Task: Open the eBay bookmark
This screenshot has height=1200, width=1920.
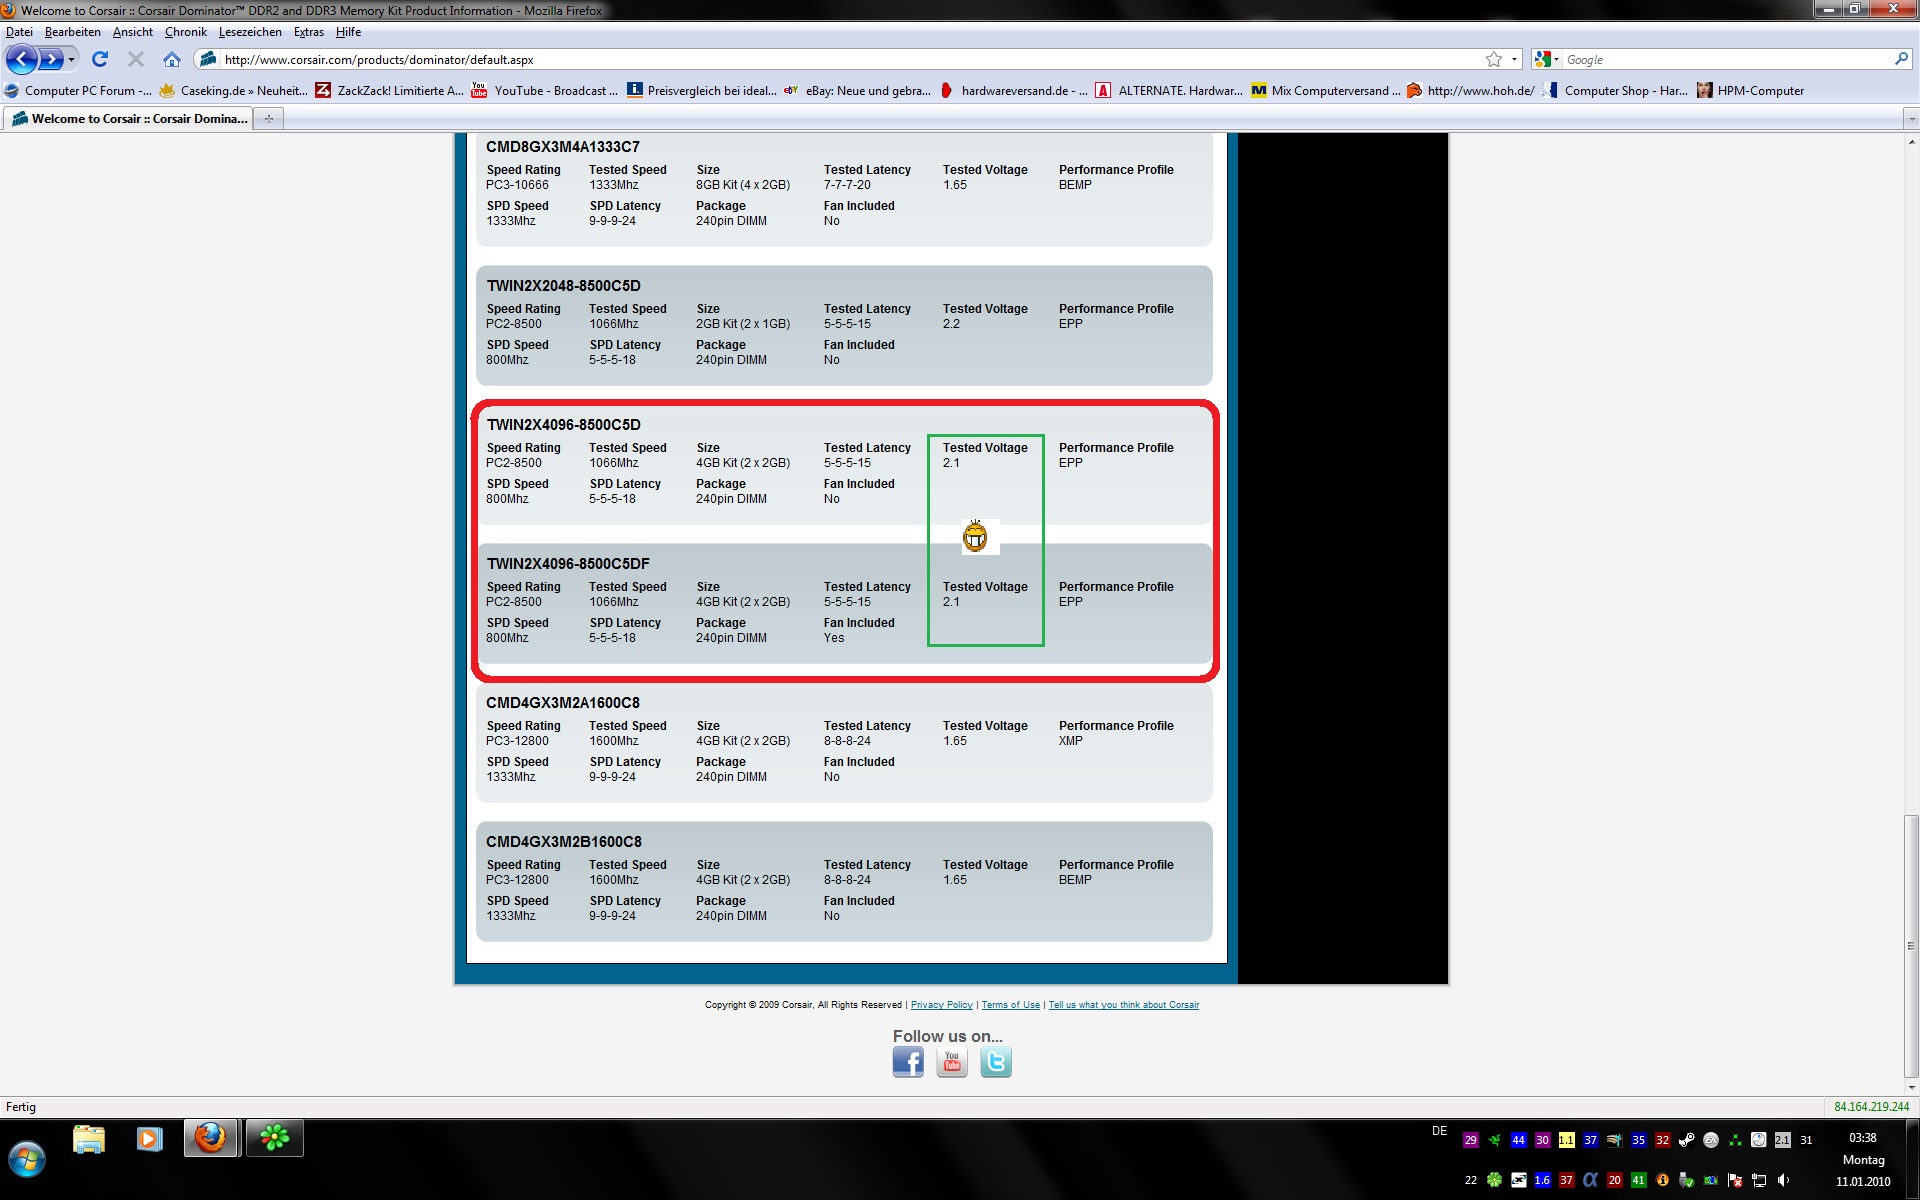Action: (857, 91)
